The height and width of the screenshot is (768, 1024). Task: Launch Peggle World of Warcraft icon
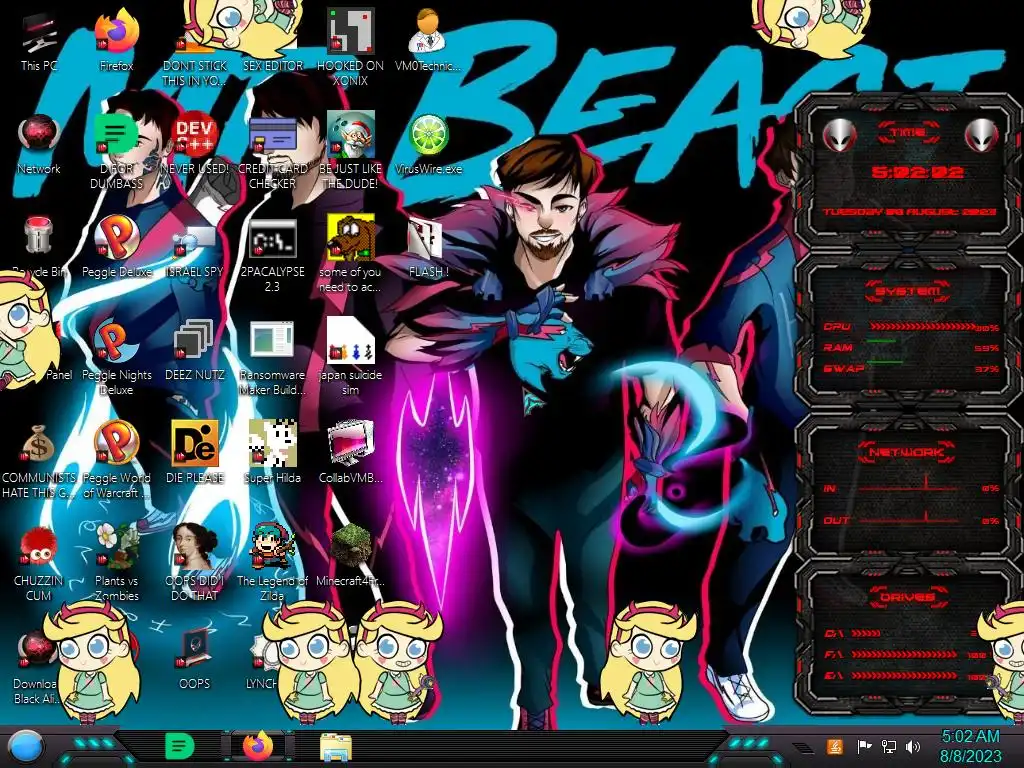116,444
